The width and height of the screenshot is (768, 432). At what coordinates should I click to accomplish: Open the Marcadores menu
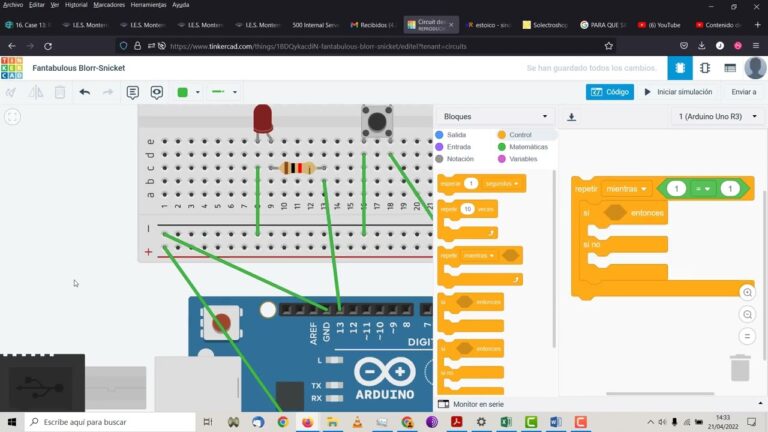click(109, 5)
